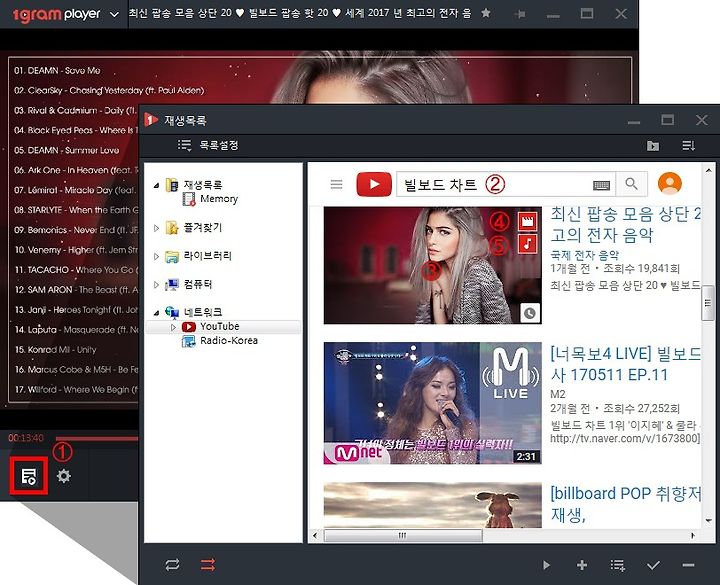Viewport: 720px width, 585px height.
Task: Click scroll right arrow in YouTube pane
Action: click(x=693, y=535)
